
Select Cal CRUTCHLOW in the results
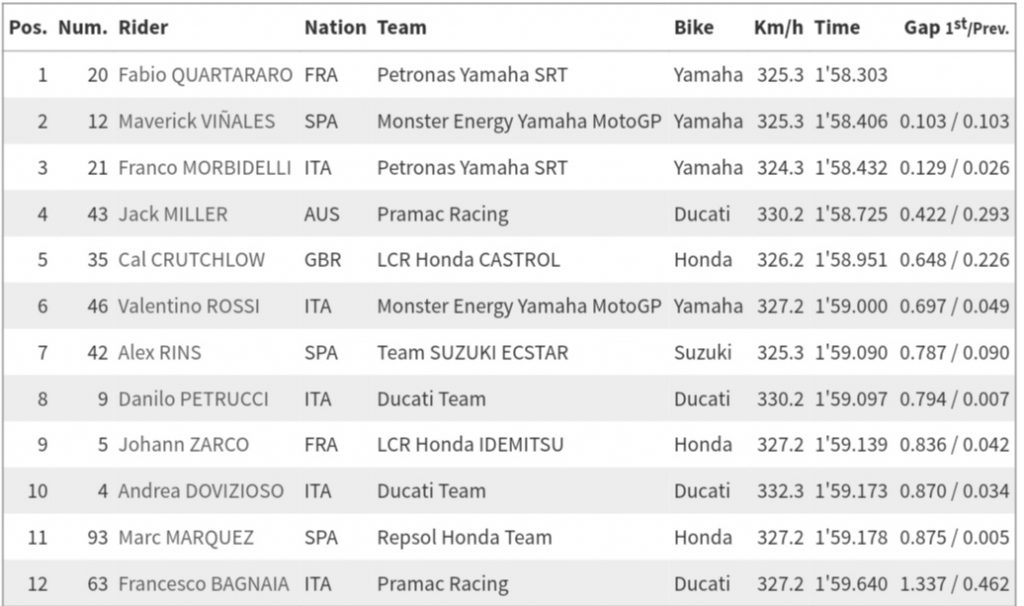point(191,260)
